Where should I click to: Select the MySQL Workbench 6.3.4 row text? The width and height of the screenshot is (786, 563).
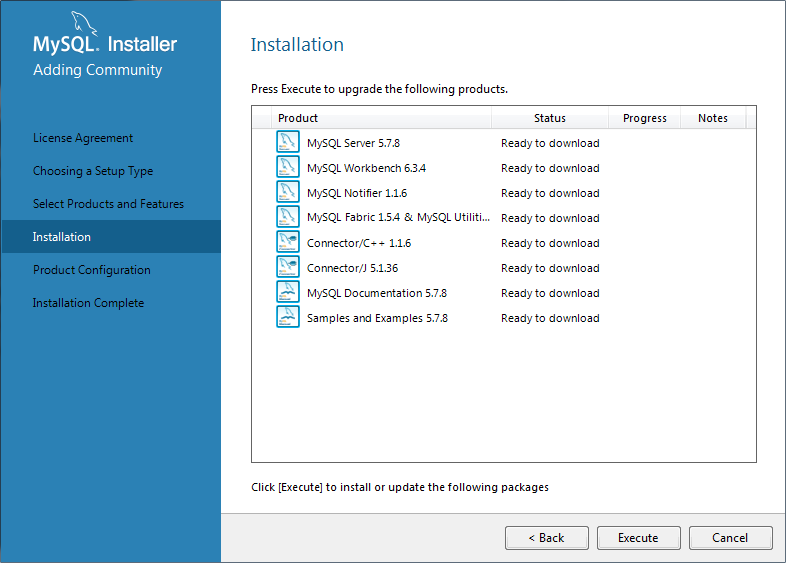point(366,168)
